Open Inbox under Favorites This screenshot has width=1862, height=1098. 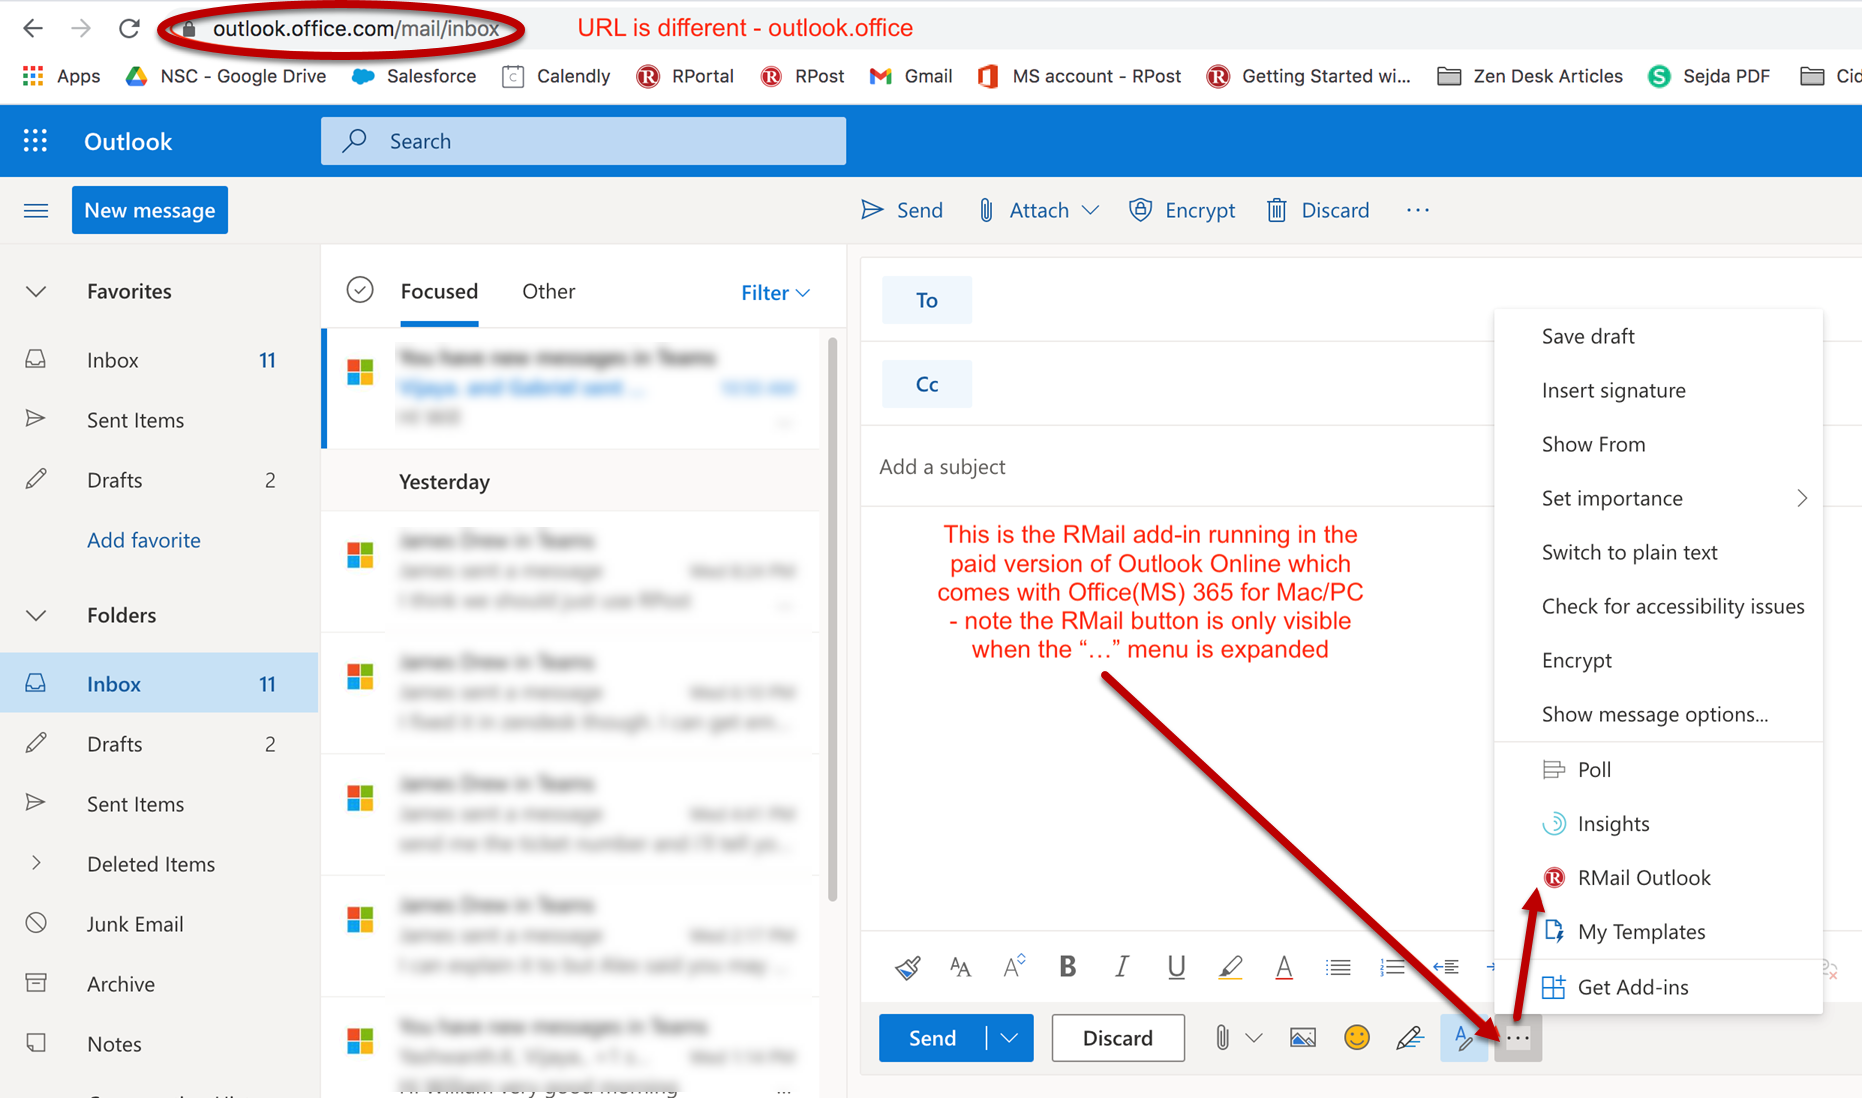159,360
